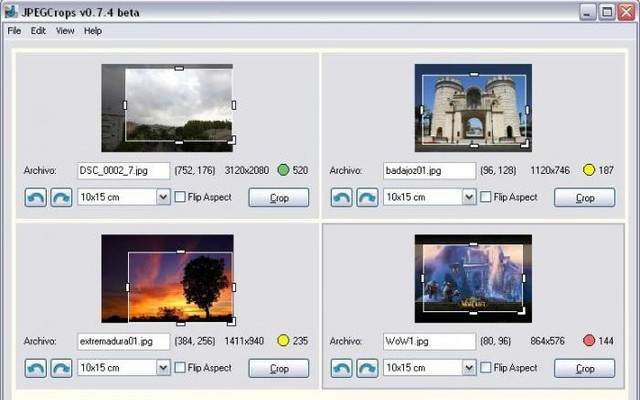Rotate extremadura01.jpg counterclockwise
This screenshot has width=640, height=400.
36,368
